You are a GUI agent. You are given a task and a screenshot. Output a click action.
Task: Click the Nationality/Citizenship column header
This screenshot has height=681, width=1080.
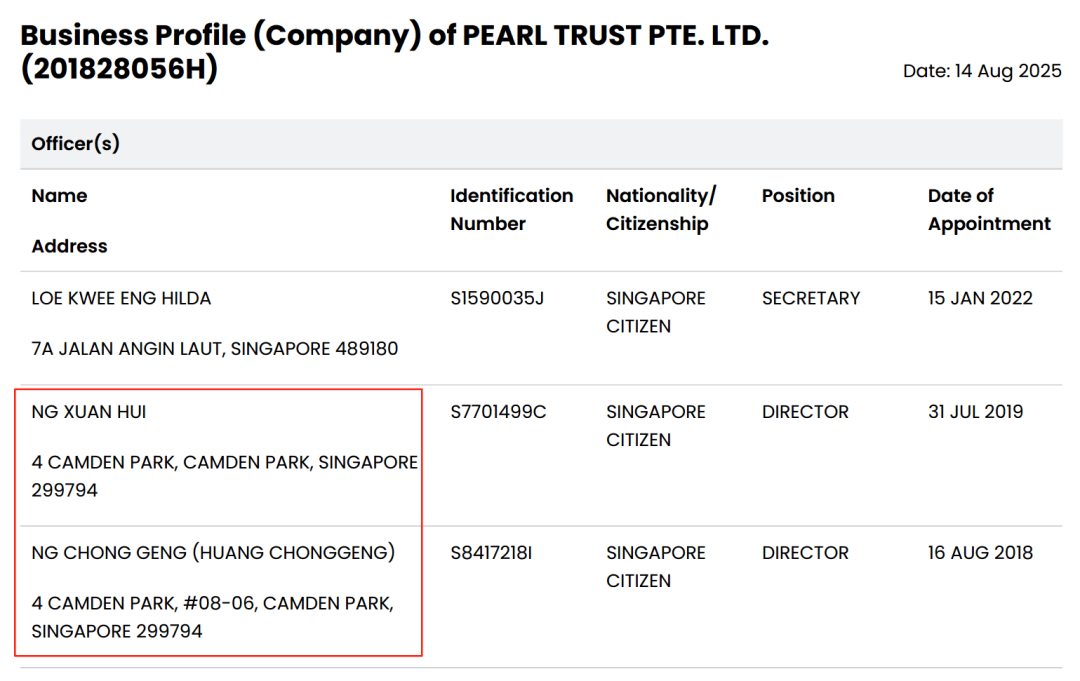click(661, 210)
